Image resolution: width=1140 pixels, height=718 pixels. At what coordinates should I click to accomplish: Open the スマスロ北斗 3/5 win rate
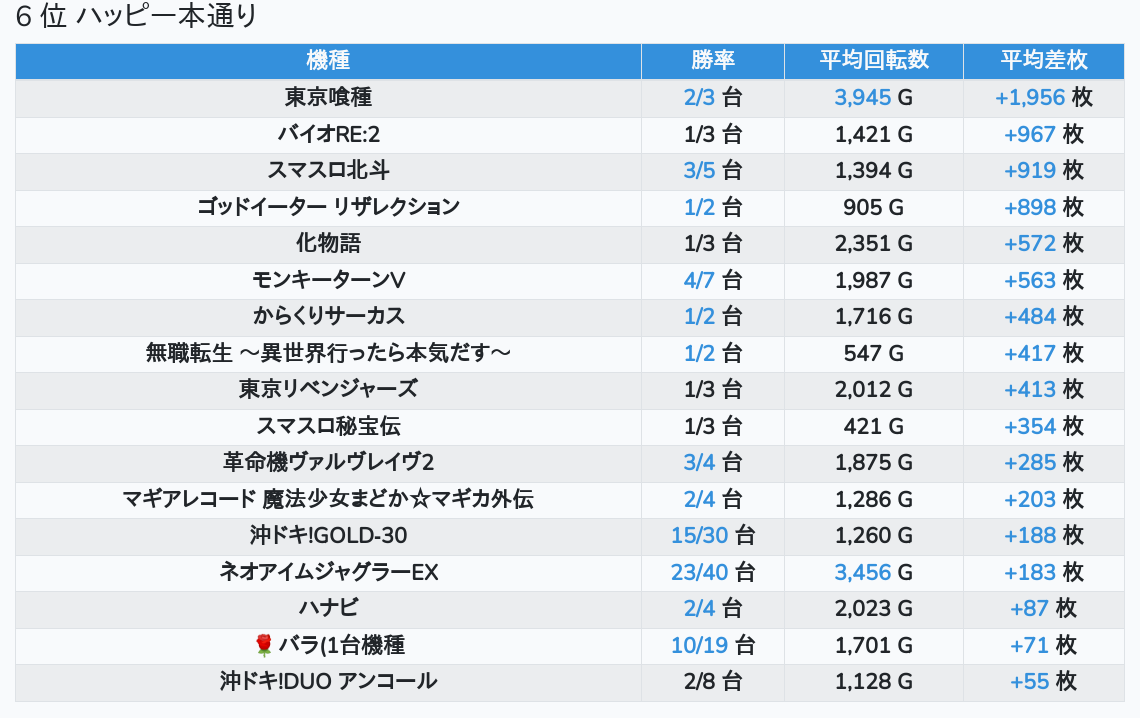(700, 171)
